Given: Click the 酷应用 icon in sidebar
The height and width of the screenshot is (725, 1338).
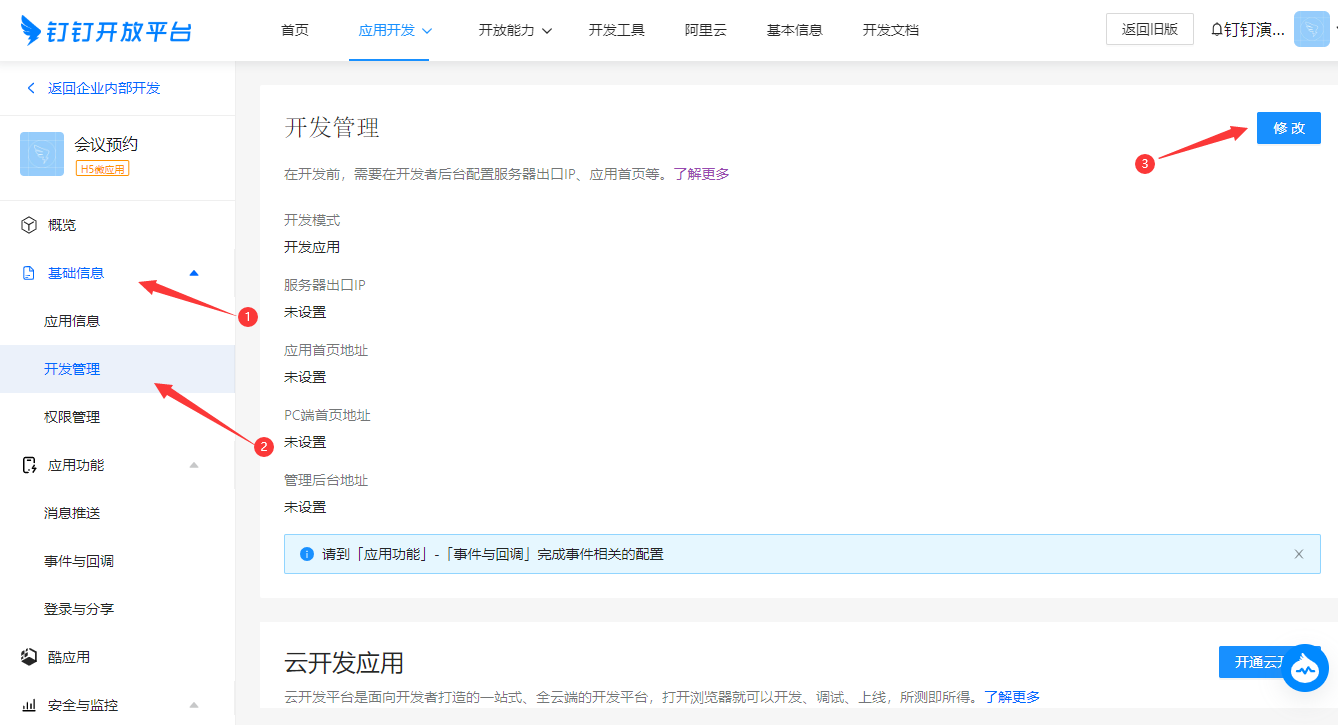Looking at the screenshot, I should (29, 657).
